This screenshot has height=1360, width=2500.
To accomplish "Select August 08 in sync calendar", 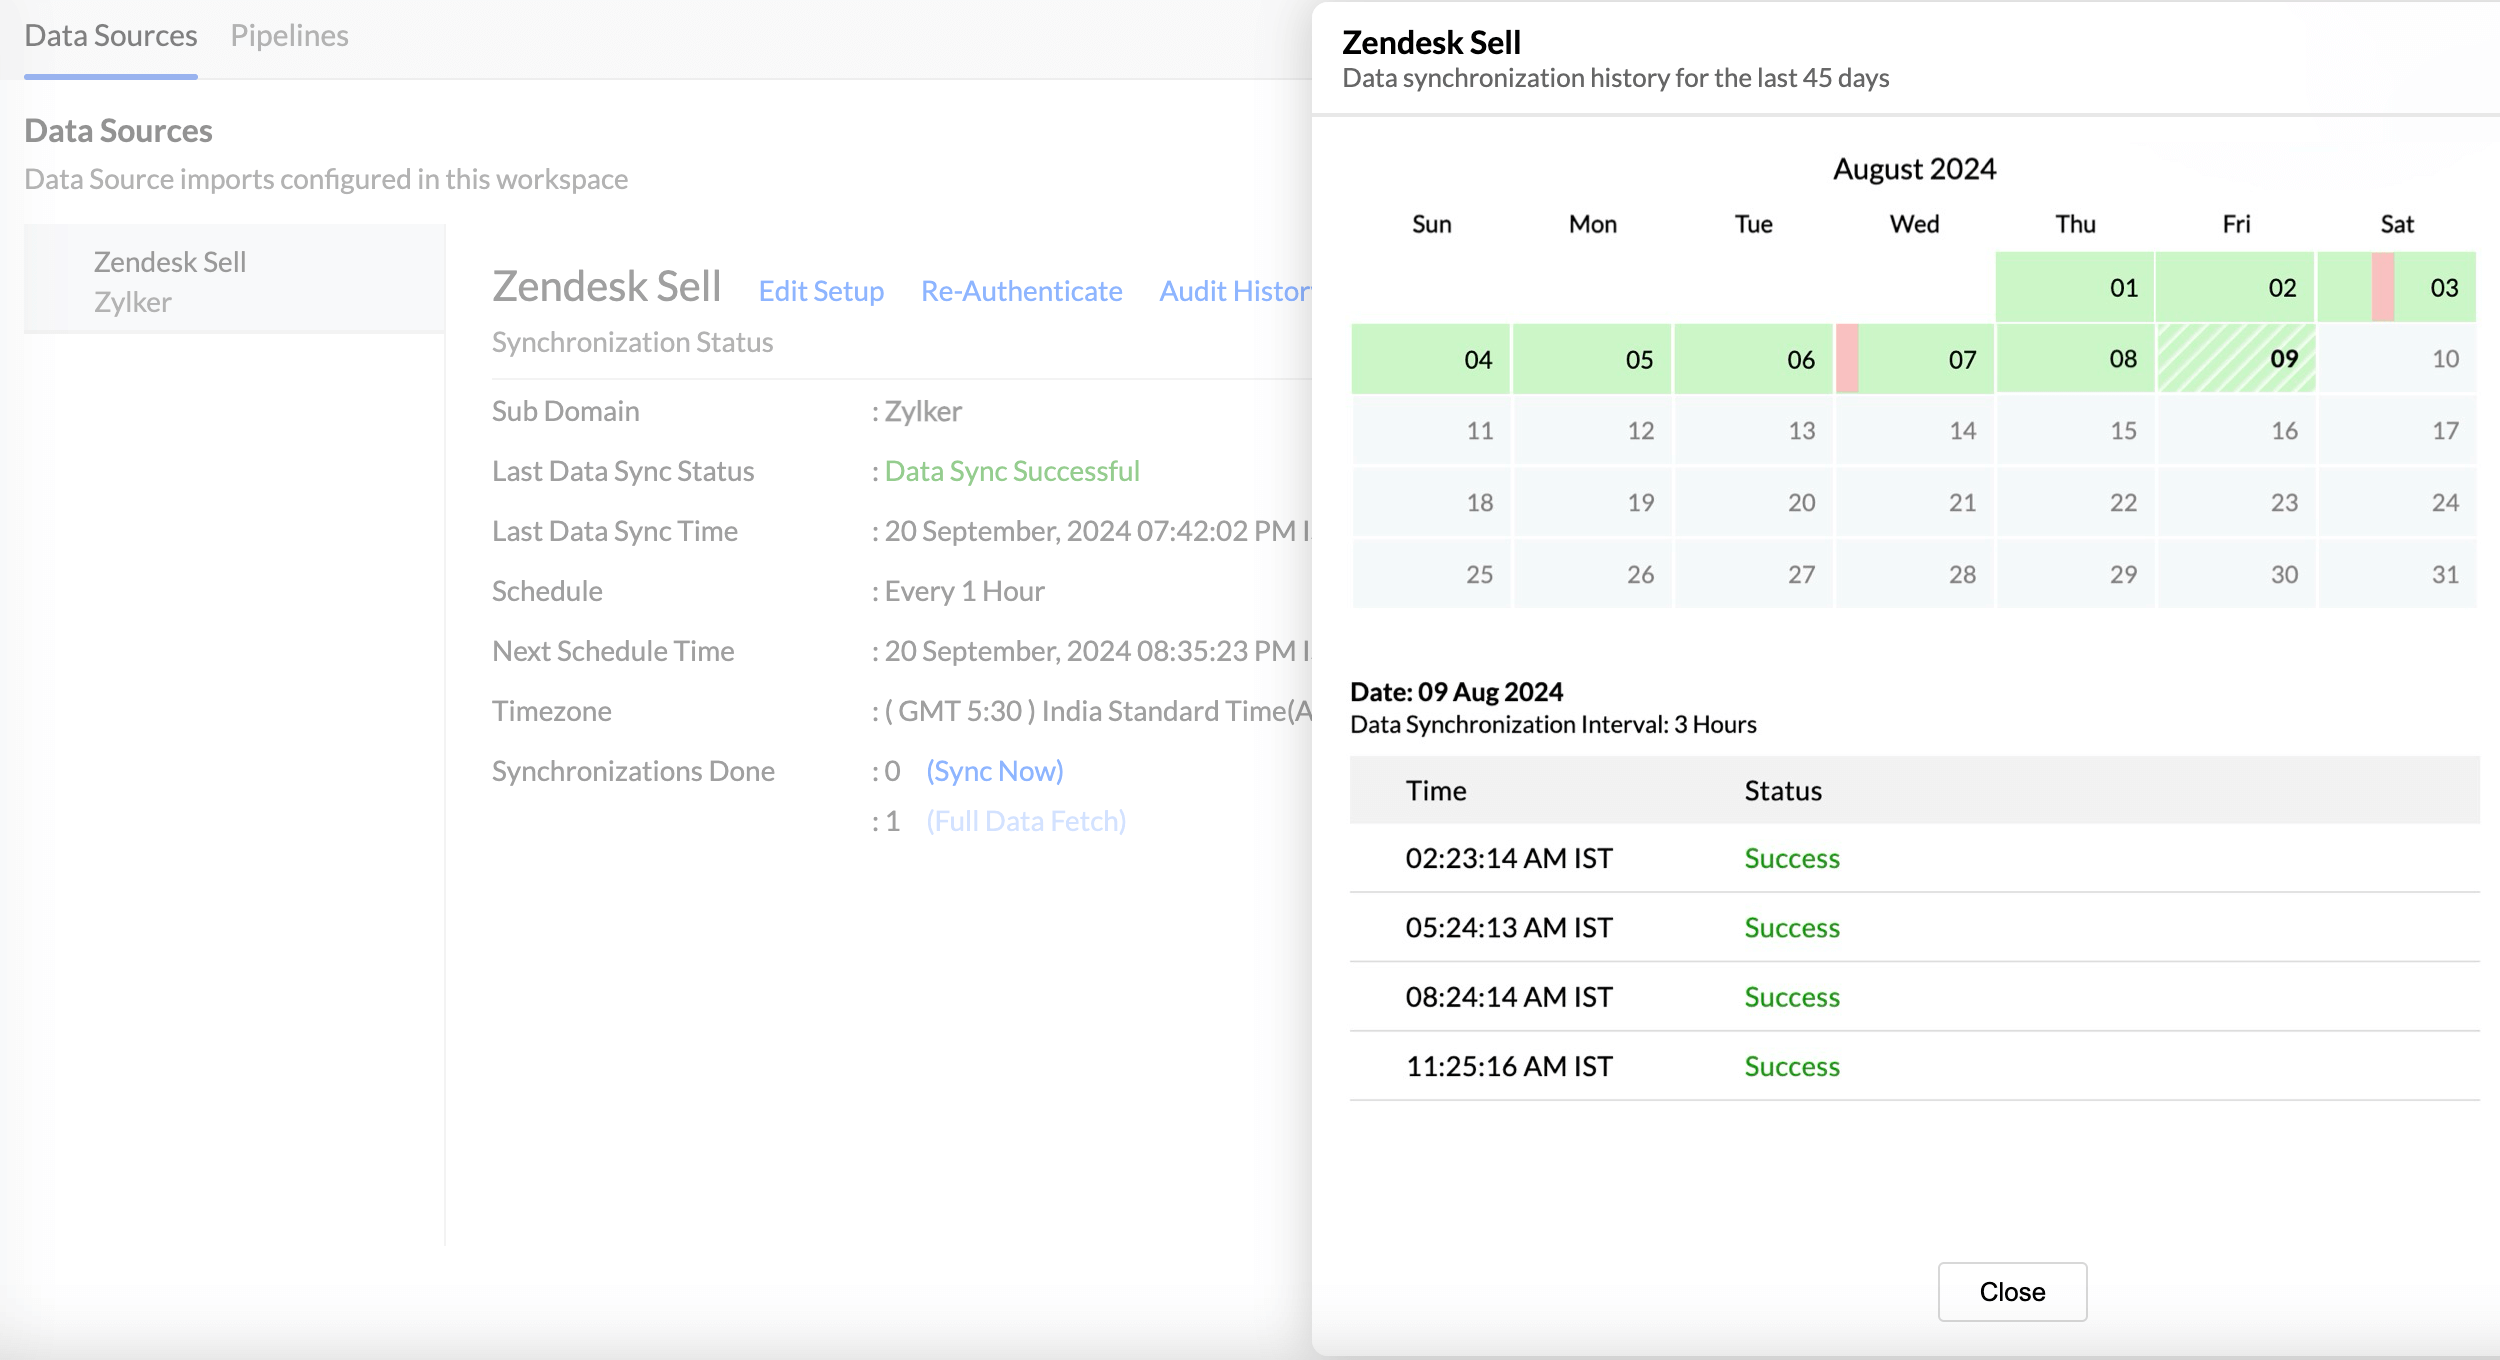I will 2075,358.
